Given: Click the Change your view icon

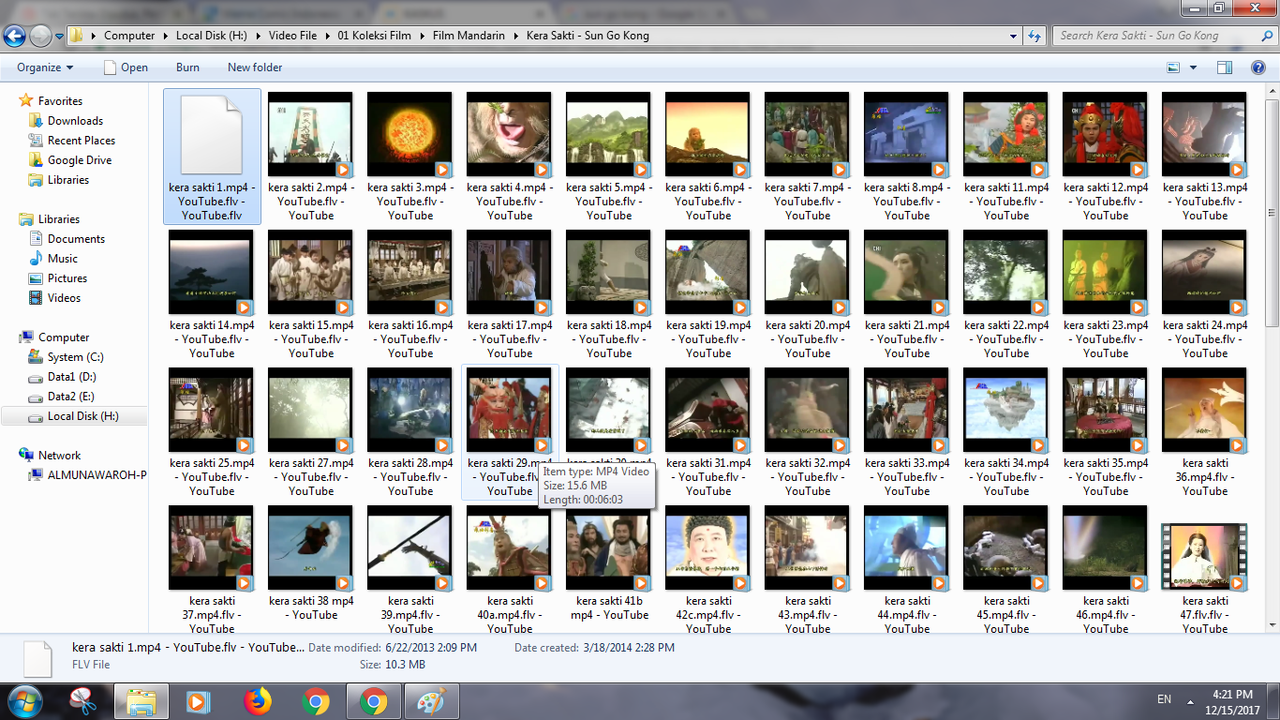Looking at the screenshot, I should (1174, 67).
